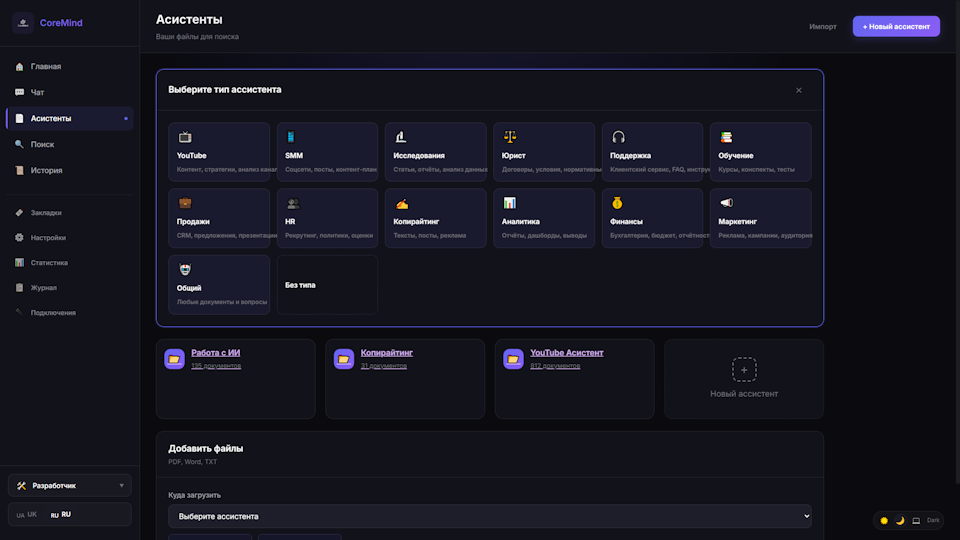Choose the Юрист assistant type with scales icon

tap(543, 152)
